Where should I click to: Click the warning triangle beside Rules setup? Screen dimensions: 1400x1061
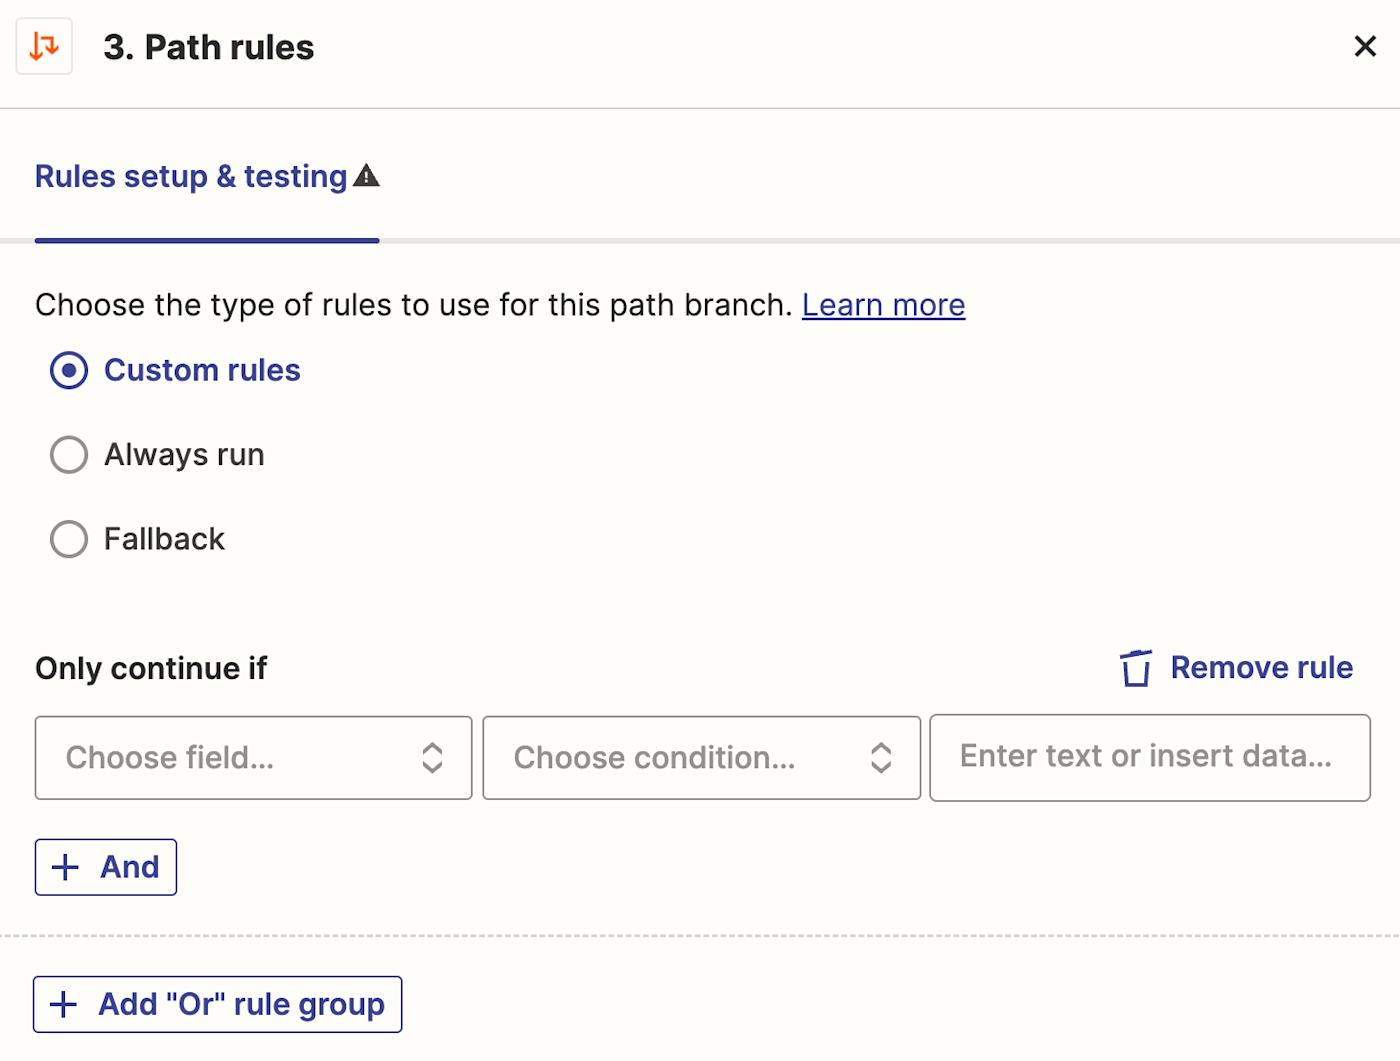(x=367, y=176)
